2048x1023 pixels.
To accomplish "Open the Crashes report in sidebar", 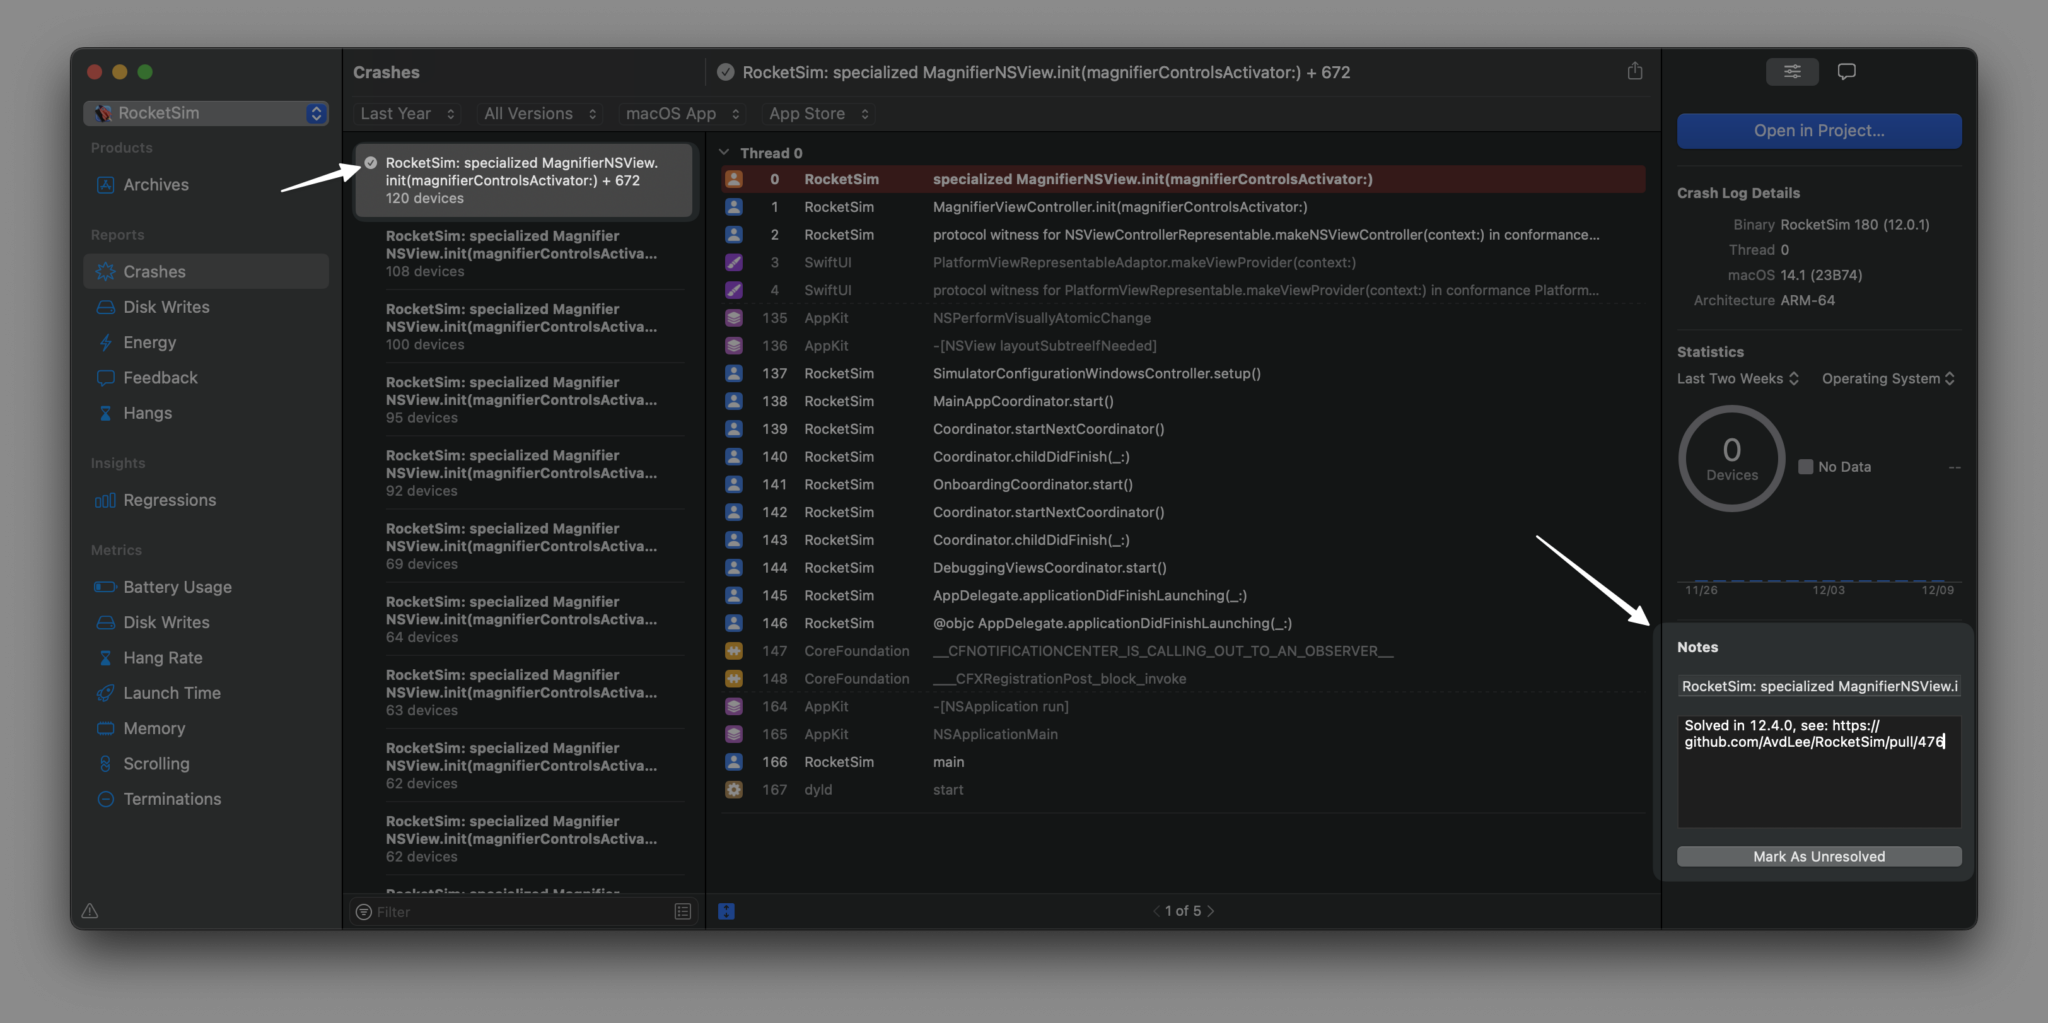I will [154, 271].
